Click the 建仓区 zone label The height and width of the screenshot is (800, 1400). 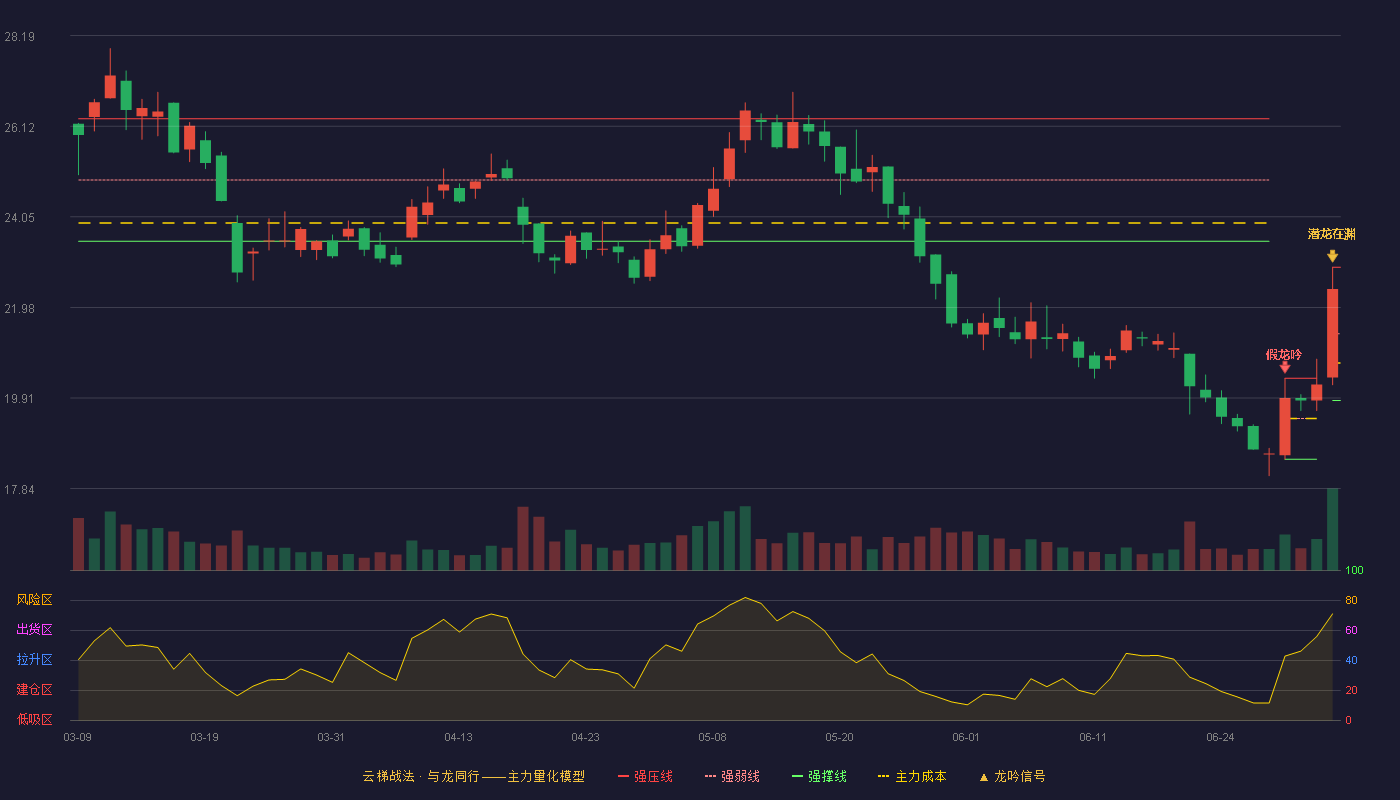point(34,690)
